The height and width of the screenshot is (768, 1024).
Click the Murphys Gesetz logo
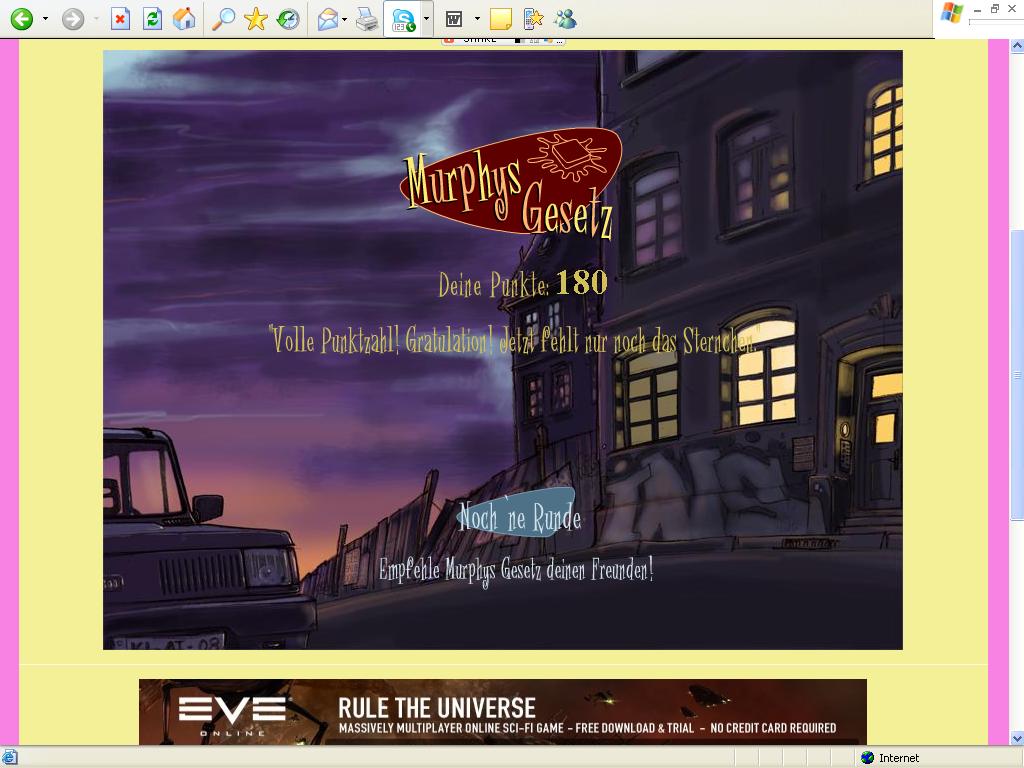(x=511, y=184)
